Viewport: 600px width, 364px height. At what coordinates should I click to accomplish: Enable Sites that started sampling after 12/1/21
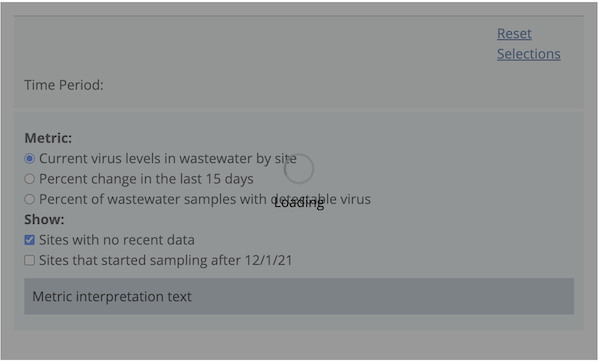(x=29, y=260)
